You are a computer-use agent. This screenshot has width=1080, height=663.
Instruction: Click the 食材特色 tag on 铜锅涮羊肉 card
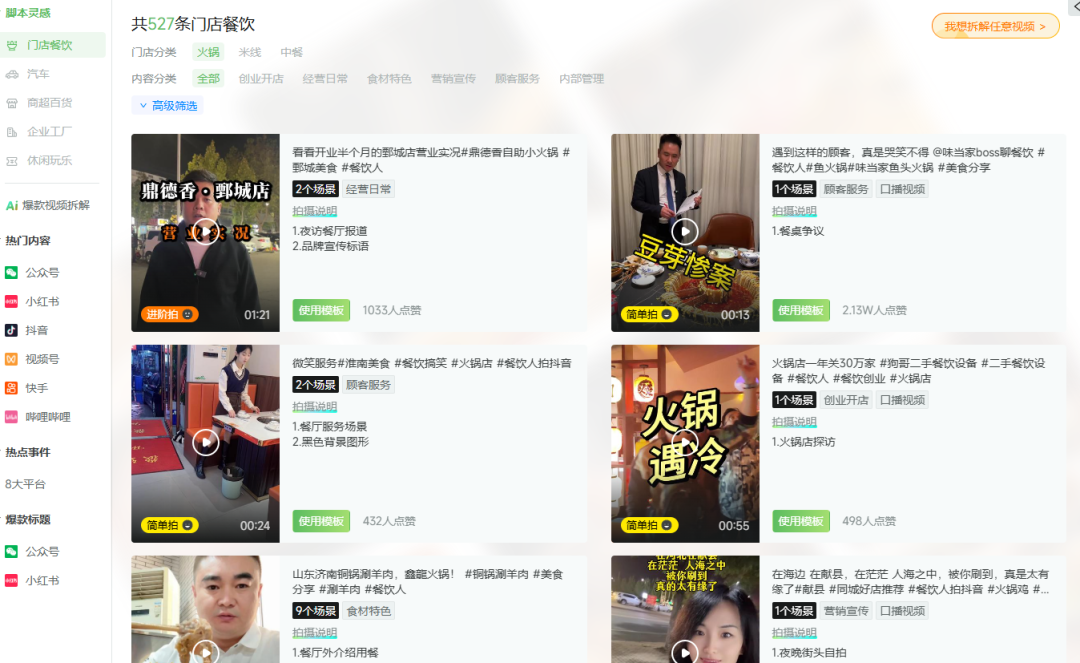pyautogui.click(x=368, y=611)
